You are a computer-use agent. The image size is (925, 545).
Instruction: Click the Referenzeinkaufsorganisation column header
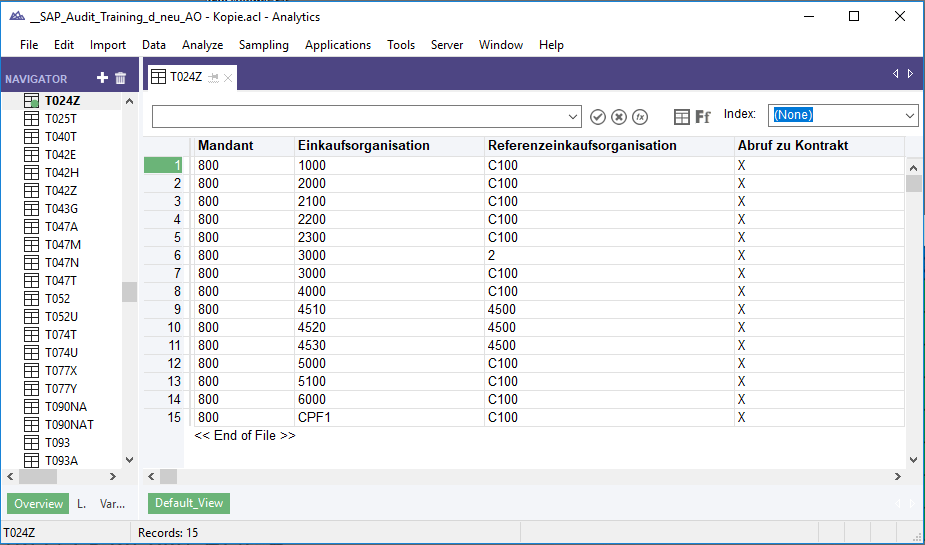coord(609,146)
